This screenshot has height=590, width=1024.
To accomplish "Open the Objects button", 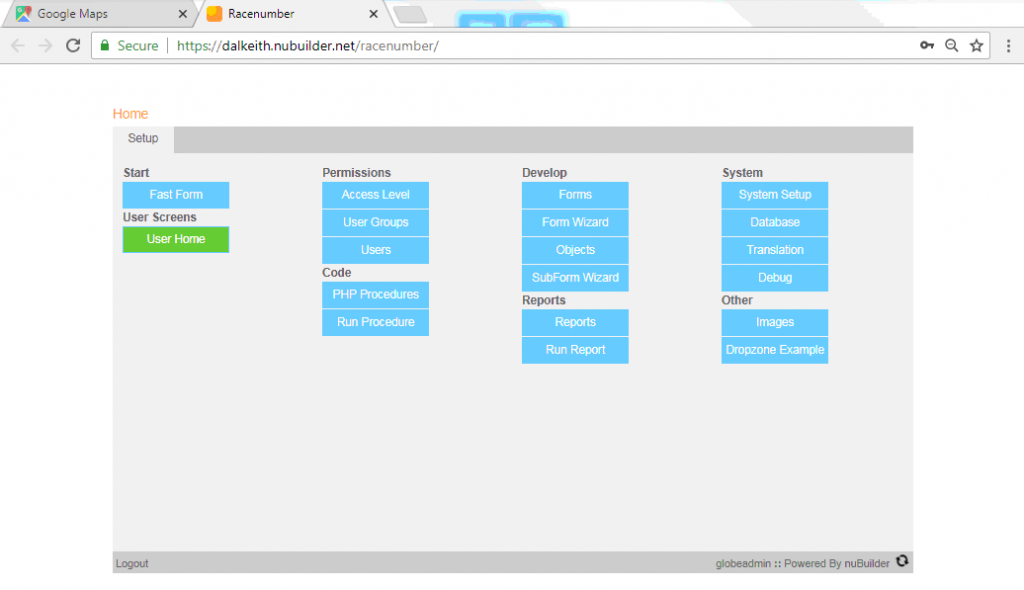I will coord(575,250).
